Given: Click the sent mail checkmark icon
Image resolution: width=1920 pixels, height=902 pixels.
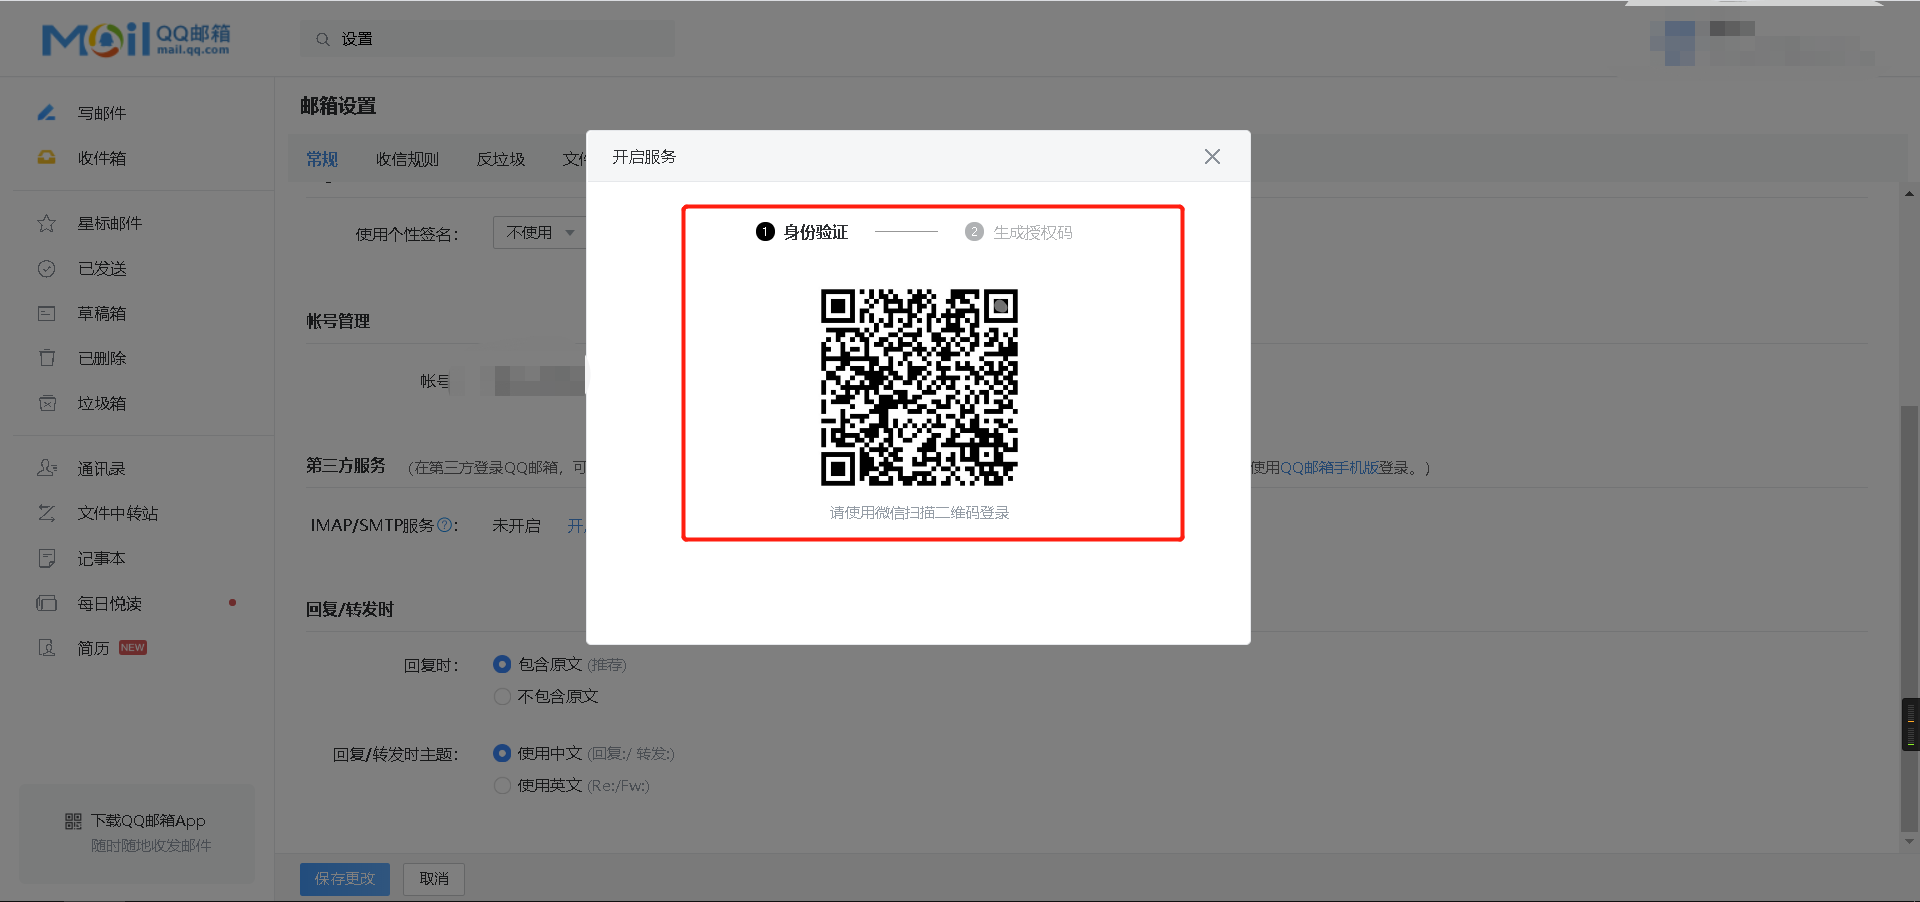Looking at the screenshot, I should point(46,268).
